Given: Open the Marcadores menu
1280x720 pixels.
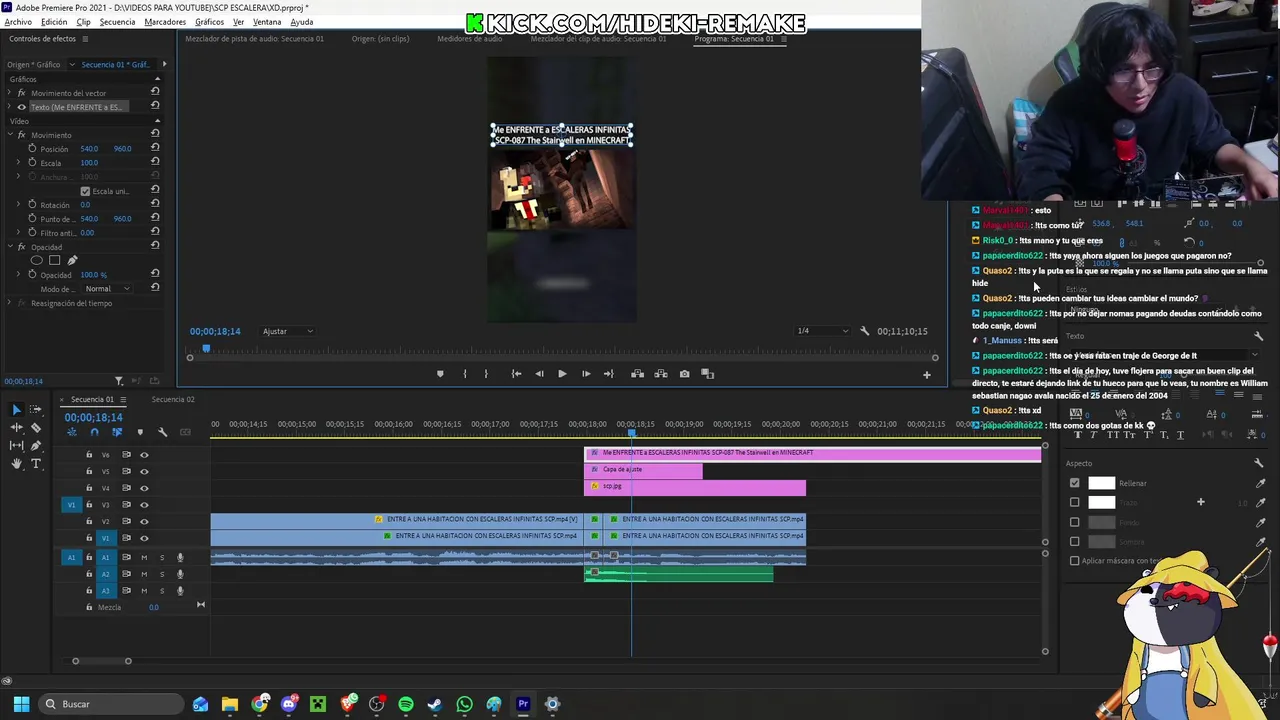Looking at the screenshot, I should (x=165, y=22).
